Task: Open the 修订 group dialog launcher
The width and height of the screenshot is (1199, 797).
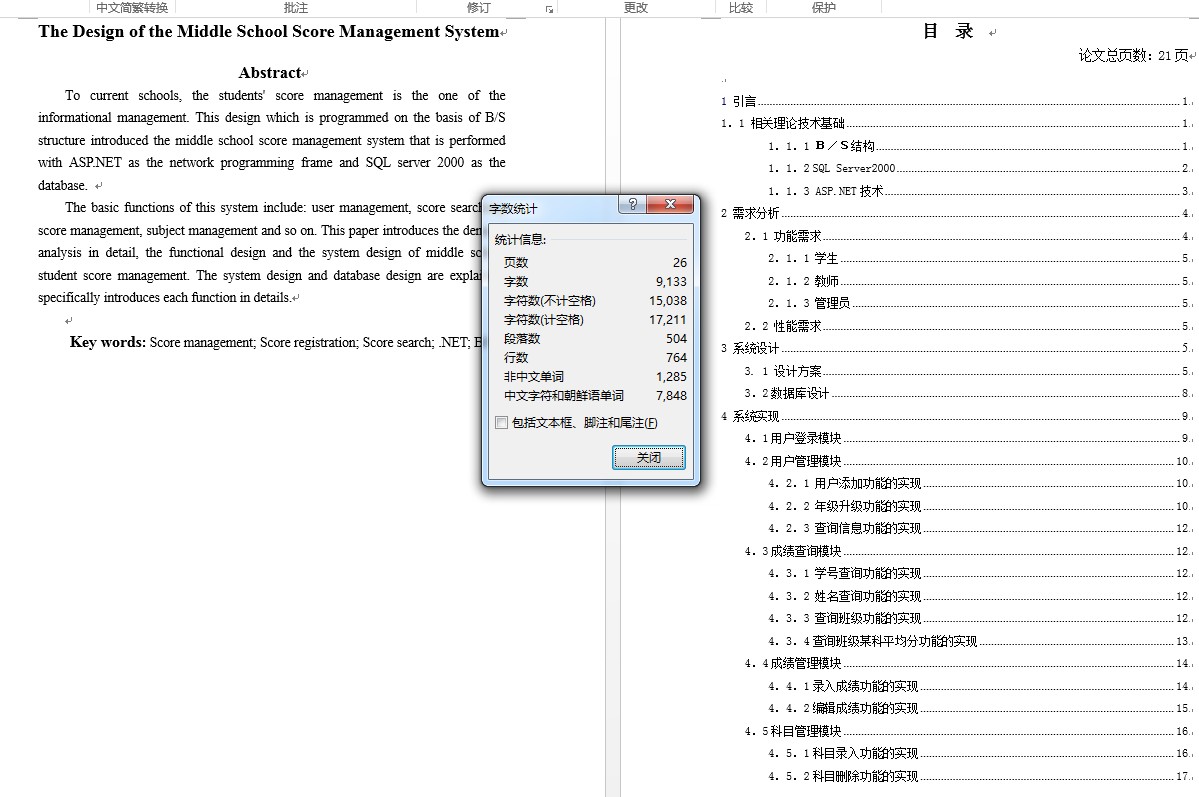Action: [549, 9]
